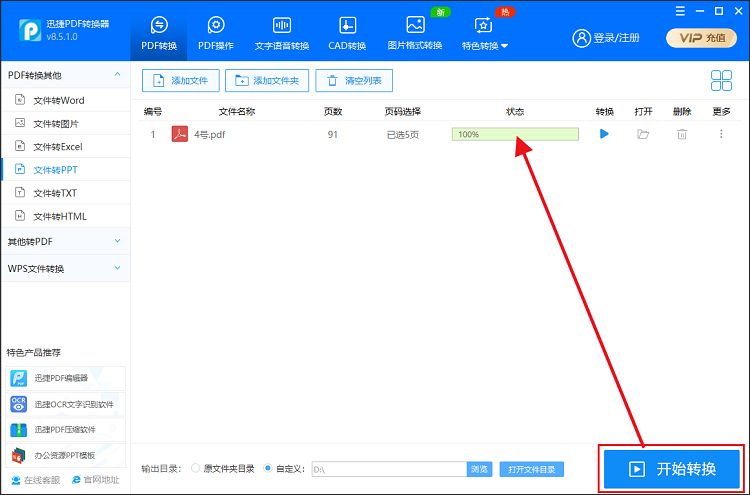750x495 pixels.
Task: Click the output path field D:\
Action: [x=389, y=469]
